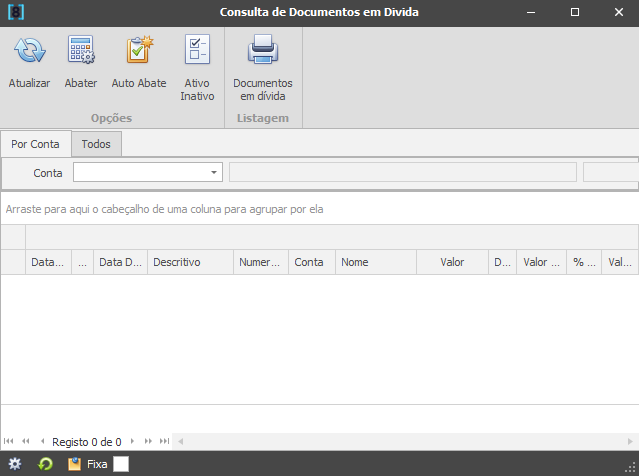Print Documentos em dívida listing
The height and width of the screenshot is (476, 639).
(x=262, y=51)
